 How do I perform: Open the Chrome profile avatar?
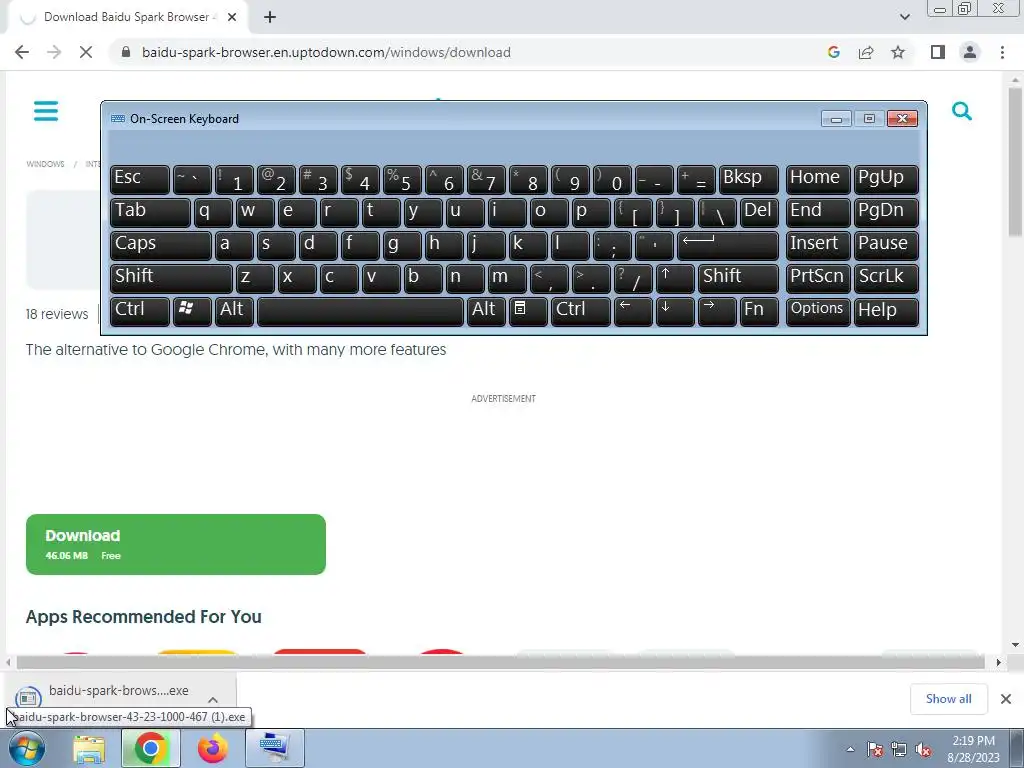pyautogui.click(x=970, y=52)
